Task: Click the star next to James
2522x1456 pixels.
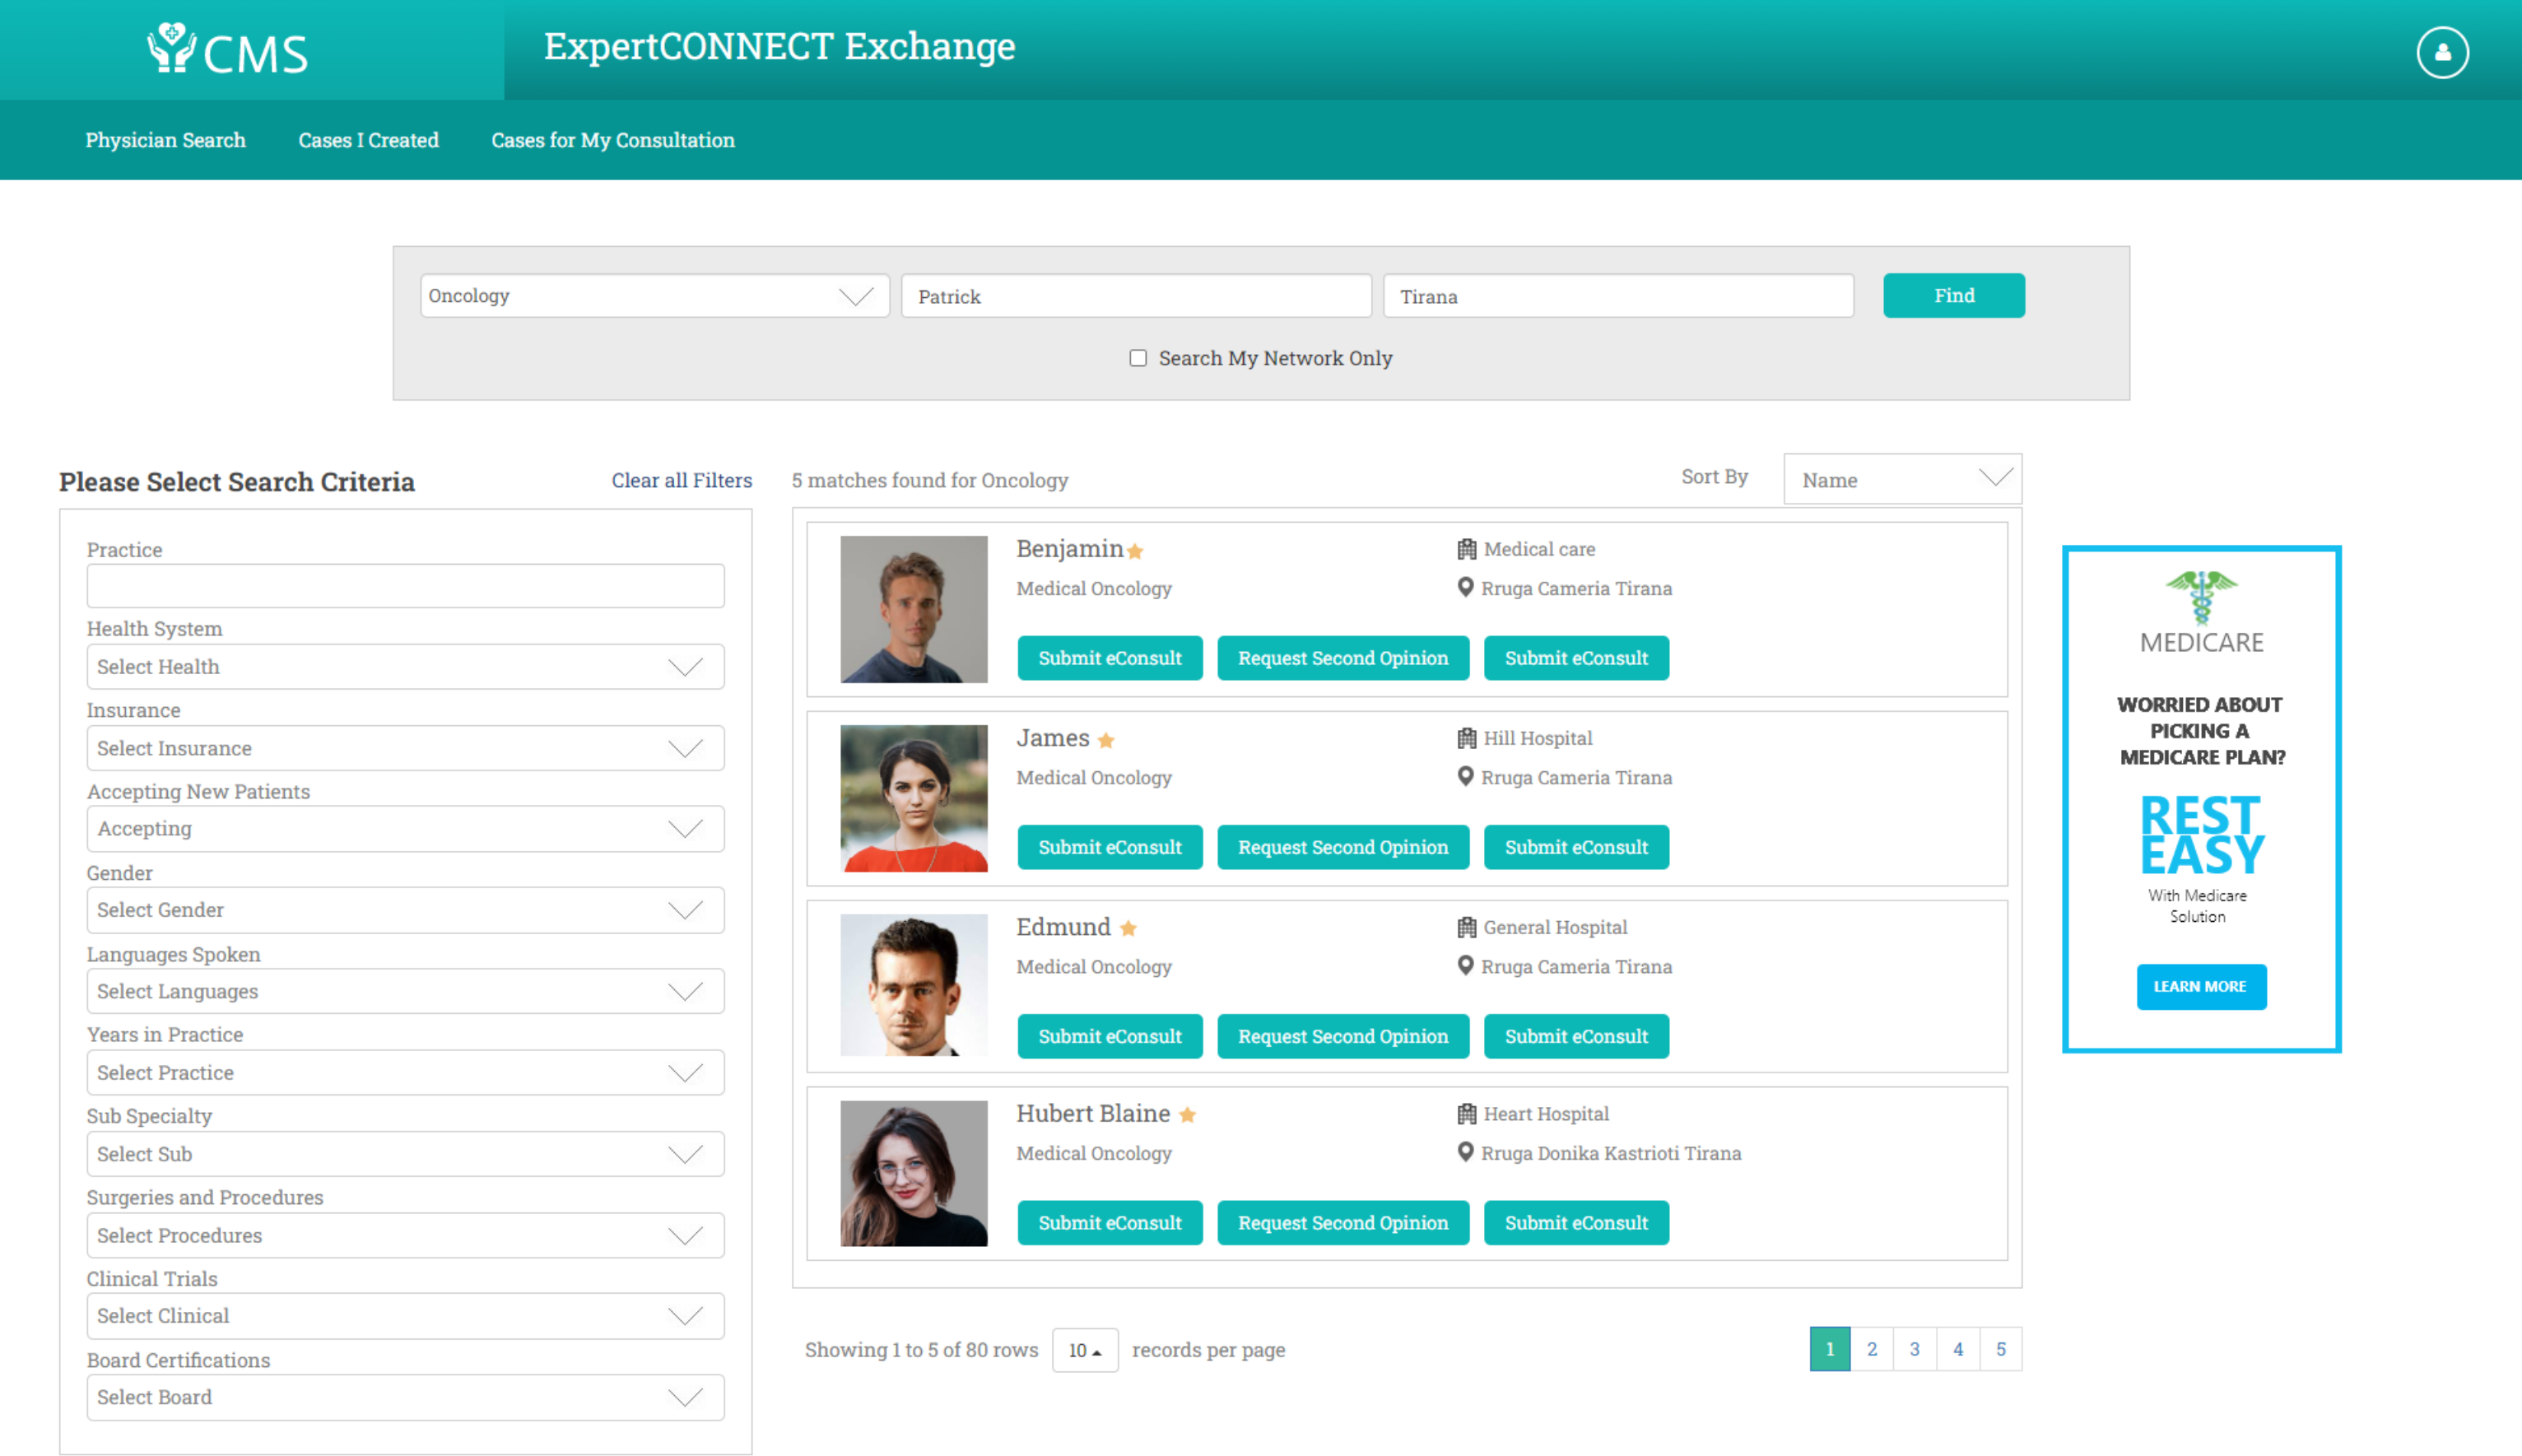Action: coord(1106,740)
